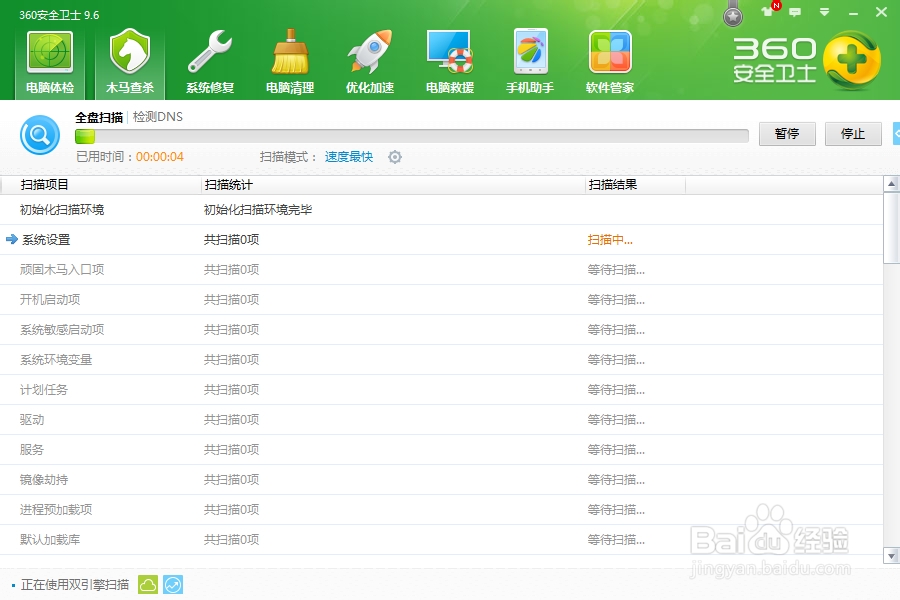This screenshot has height=600, width=900.
Task: Open the 电脑体检 module
Action: (x=50, y=63)
